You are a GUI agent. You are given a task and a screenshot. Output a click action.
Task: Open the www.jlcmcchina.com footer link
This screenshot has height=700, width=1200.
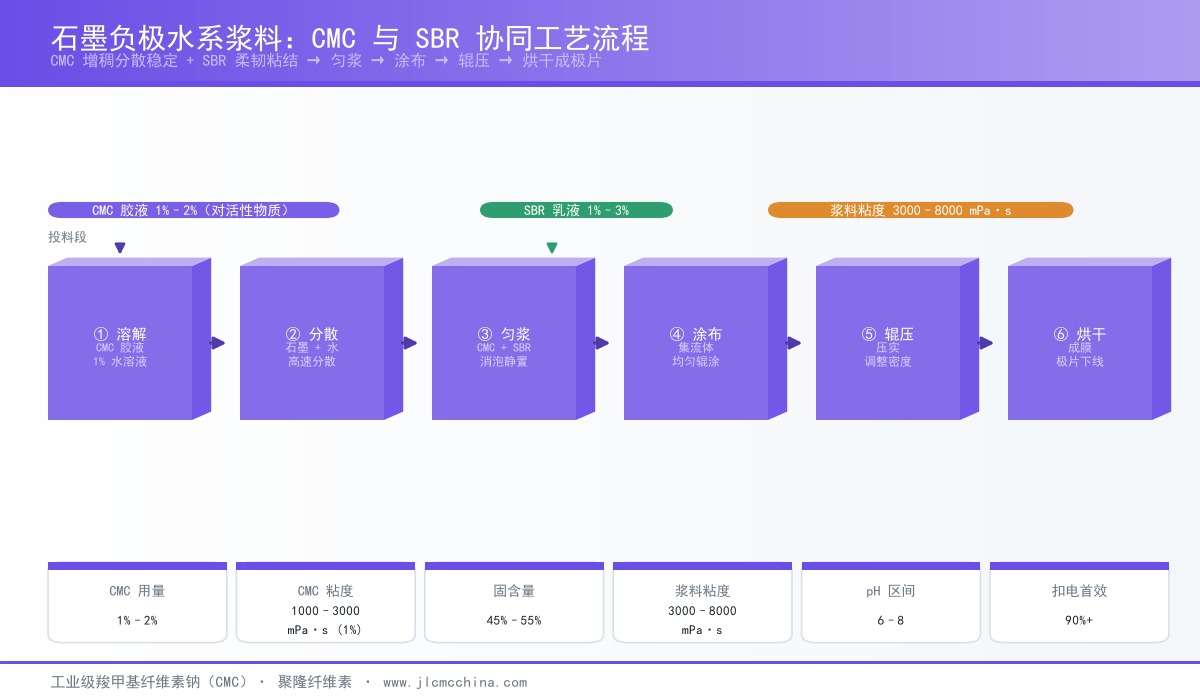[x=455, y=683]
